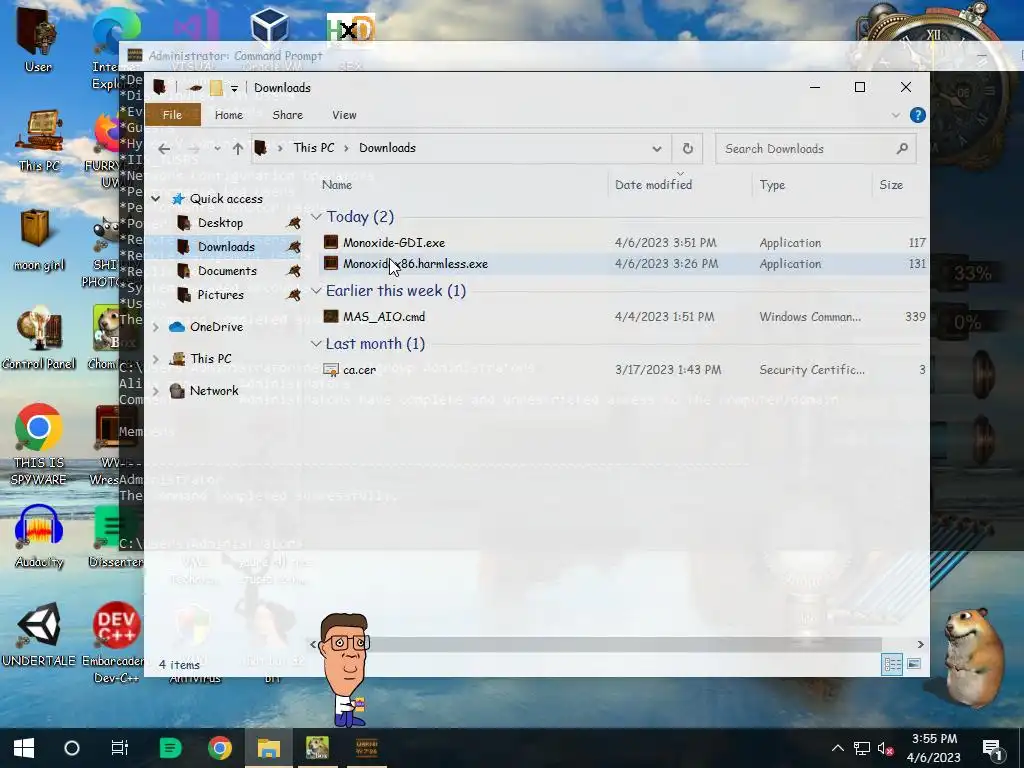Select Monoxide-GDI.exe file
The width and height of the screenshot is (1024, 768).
pyautogui.click(x=624, y=242)
